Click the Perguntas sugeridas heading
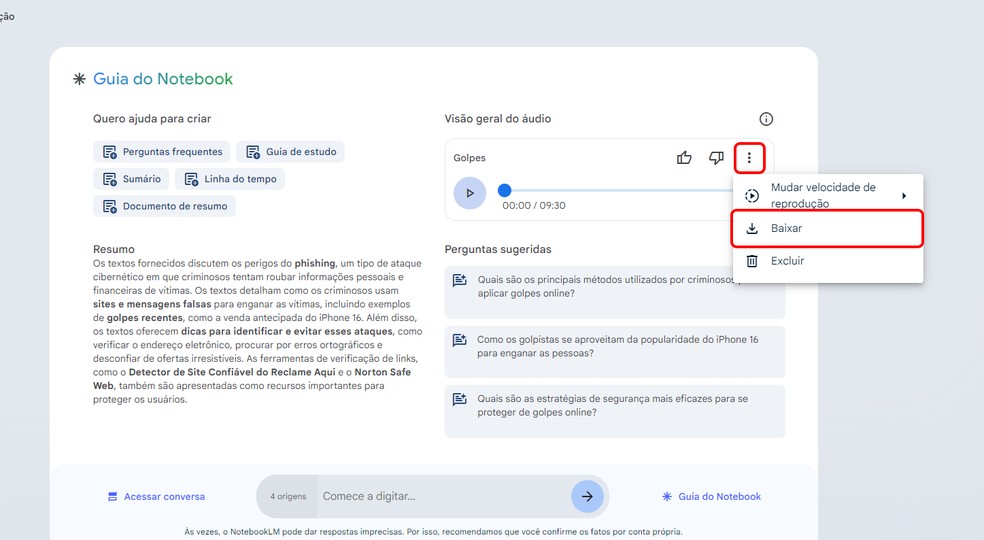The width and height of the screenshot is (984, 540). [x=498, y=249]
